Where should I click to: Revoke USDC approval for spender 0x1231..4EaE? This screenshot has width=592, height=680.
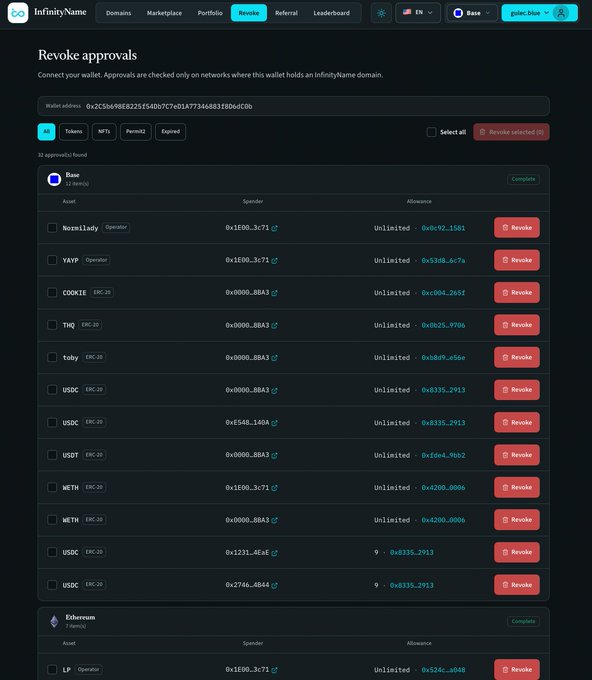pyautogui.click(x=517, y=552)
